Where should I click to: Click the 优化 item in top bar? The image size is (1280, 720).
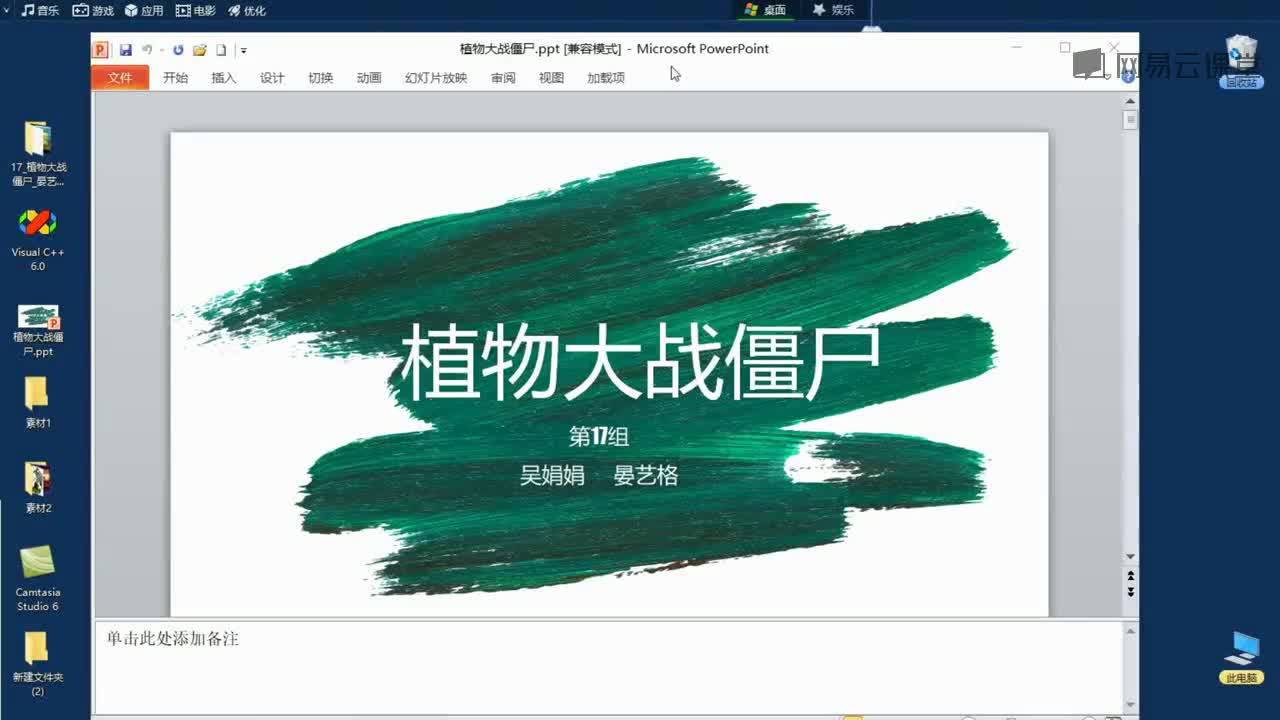[247, 10]
